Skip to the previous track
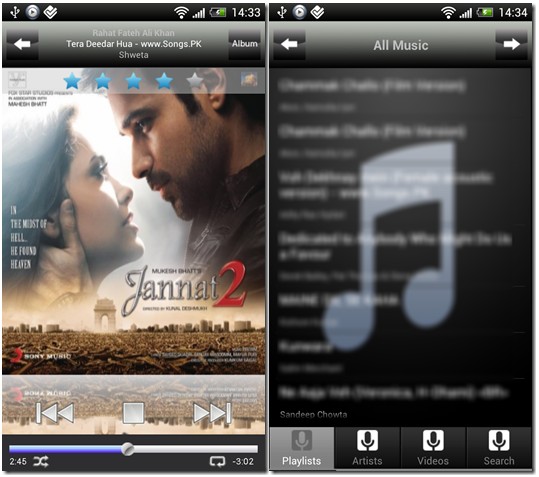The height and width of the screenshot is (477, 539). point(55,412)
